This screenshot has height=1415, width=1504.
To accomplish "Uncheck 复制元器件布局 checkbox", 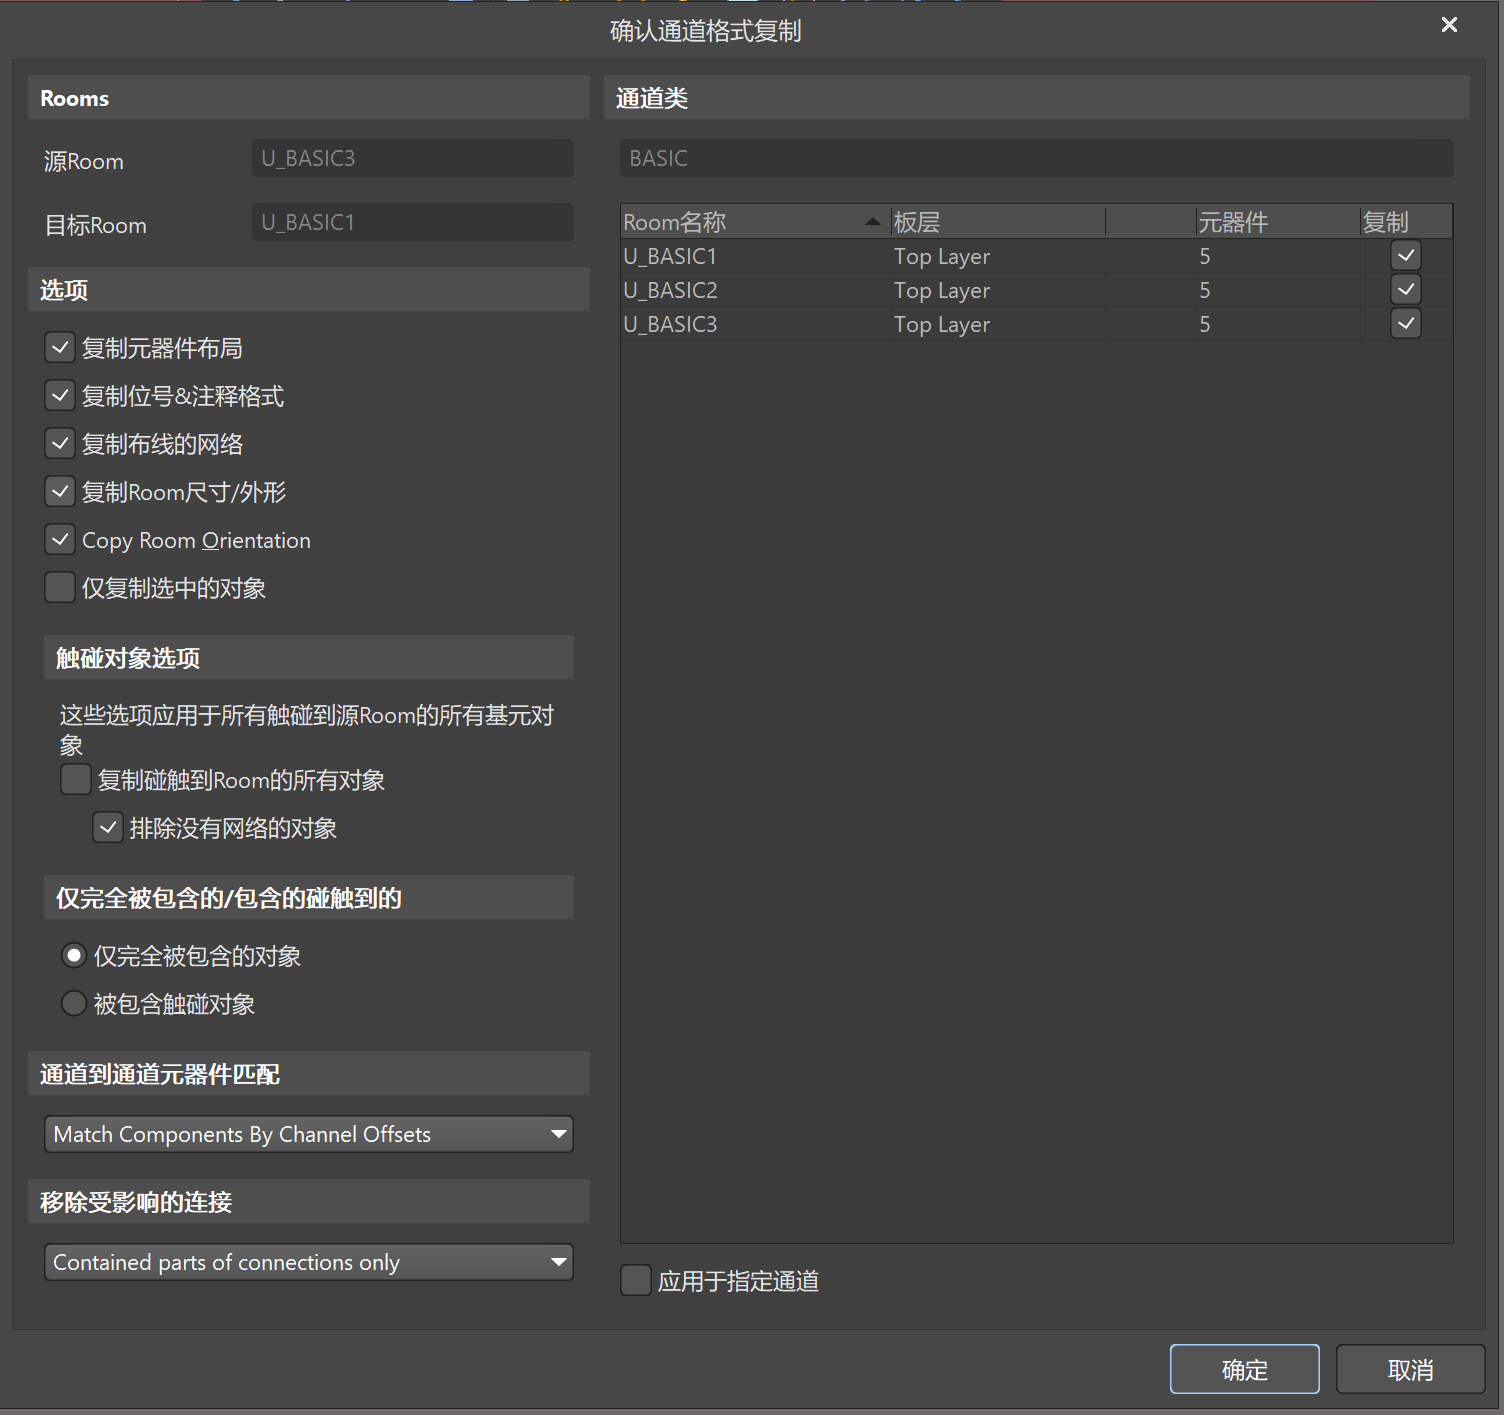I will click(60, 348).
